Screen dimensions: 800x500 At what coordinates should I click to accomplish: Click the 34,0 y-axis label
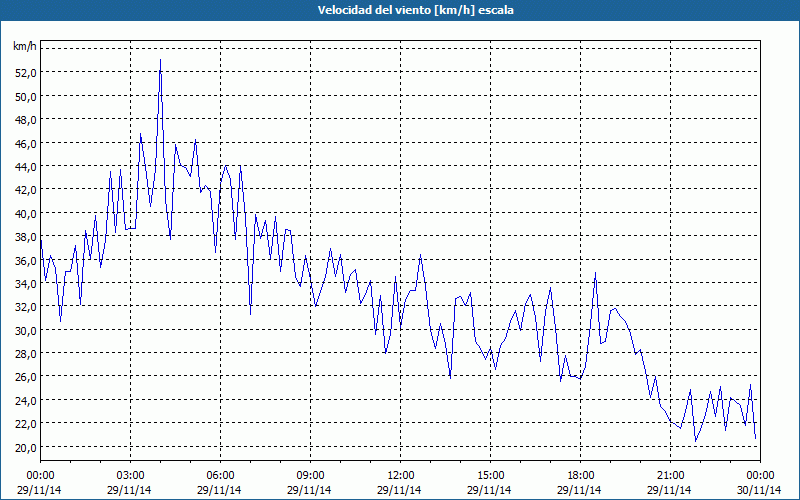point(27,283)
